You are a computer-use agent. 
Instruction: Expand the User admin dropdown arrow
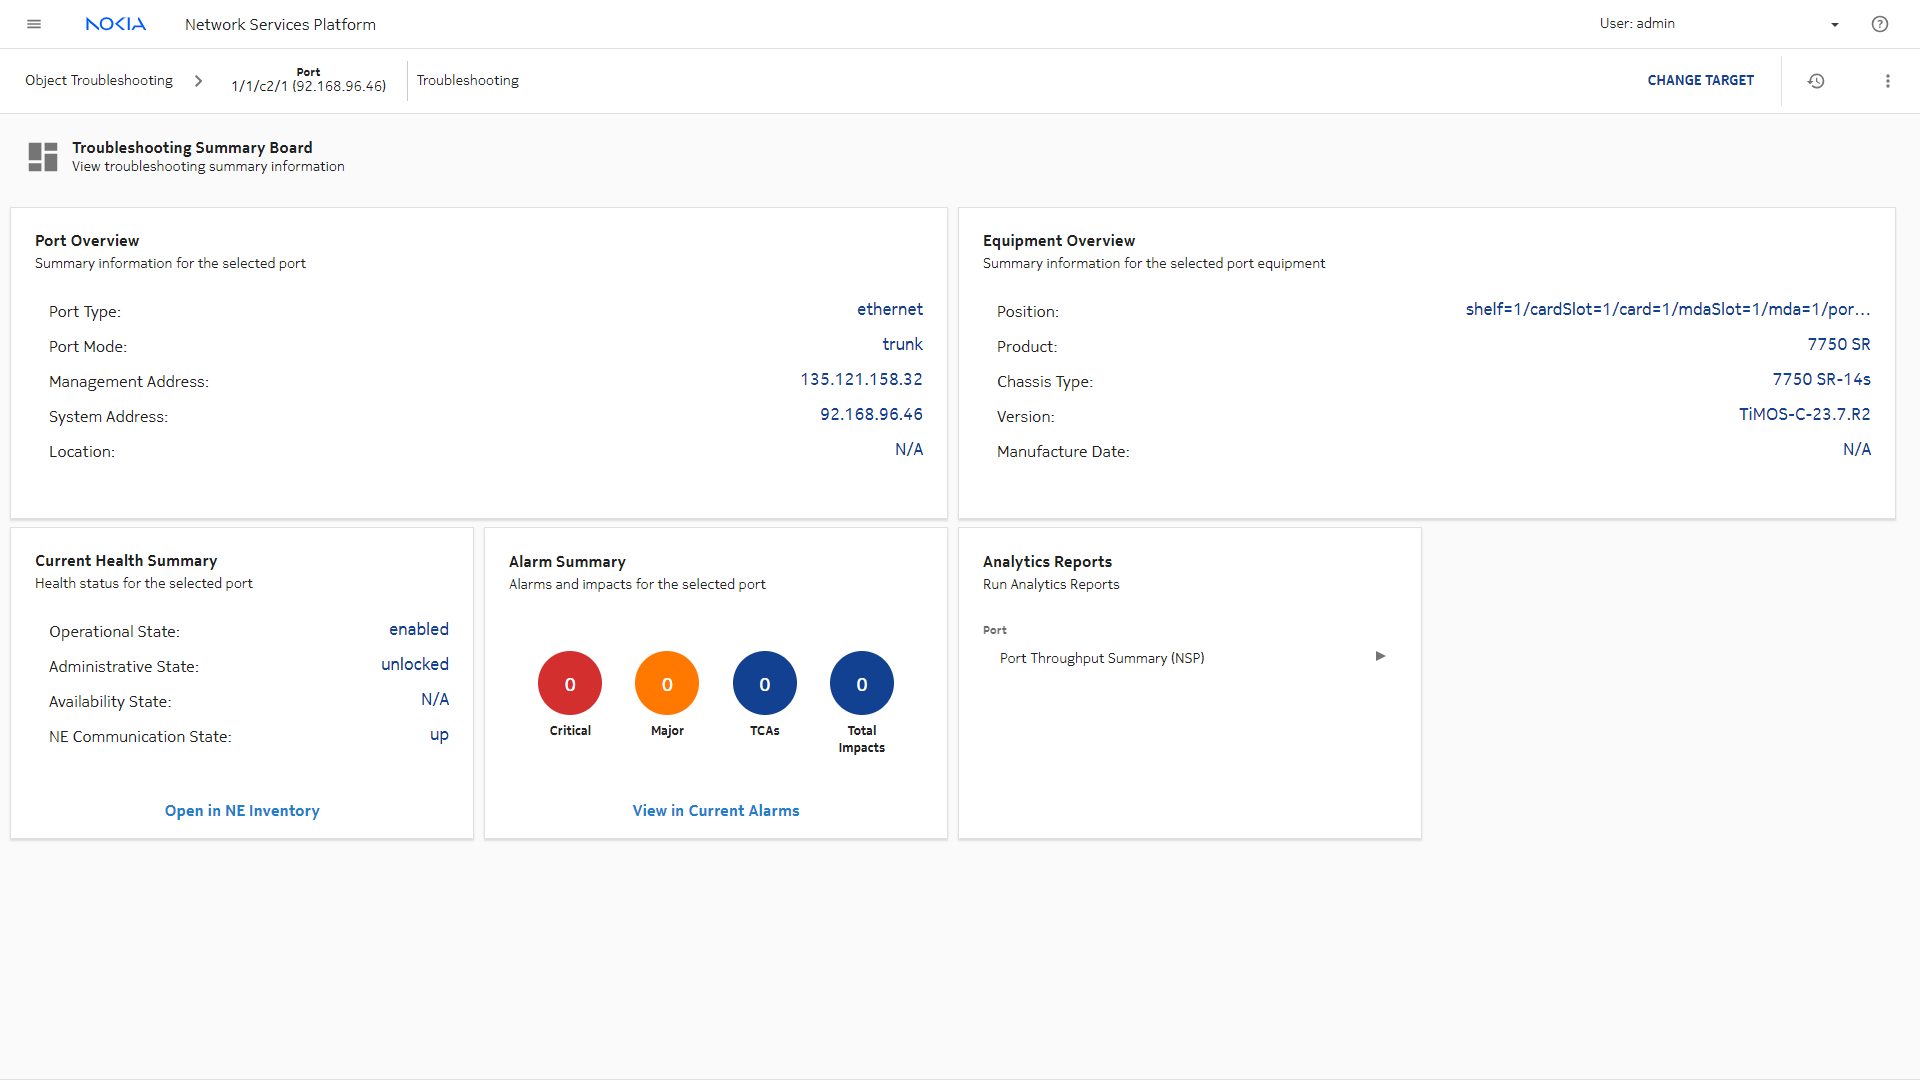1835,25
